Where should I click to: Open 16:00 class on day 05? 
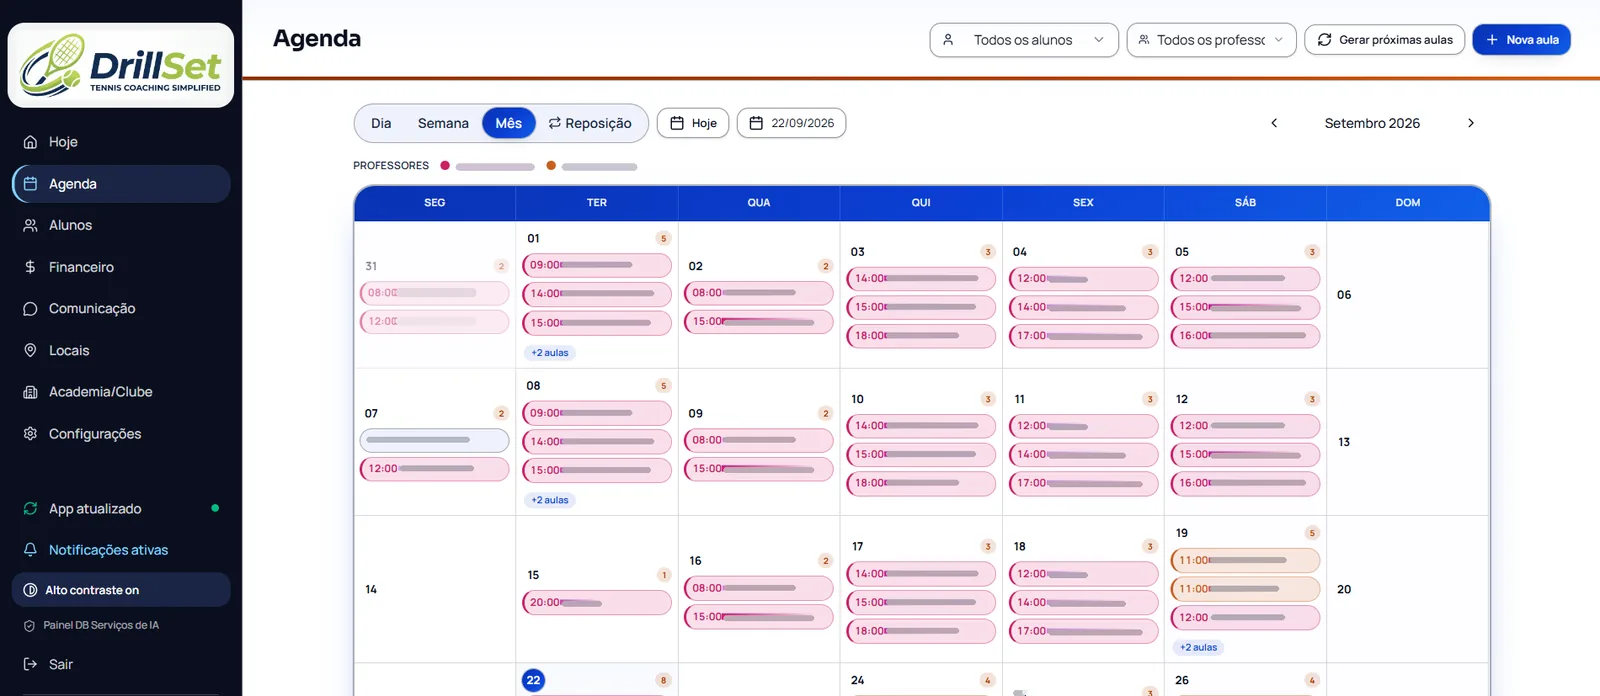(x=1245, y=336)
